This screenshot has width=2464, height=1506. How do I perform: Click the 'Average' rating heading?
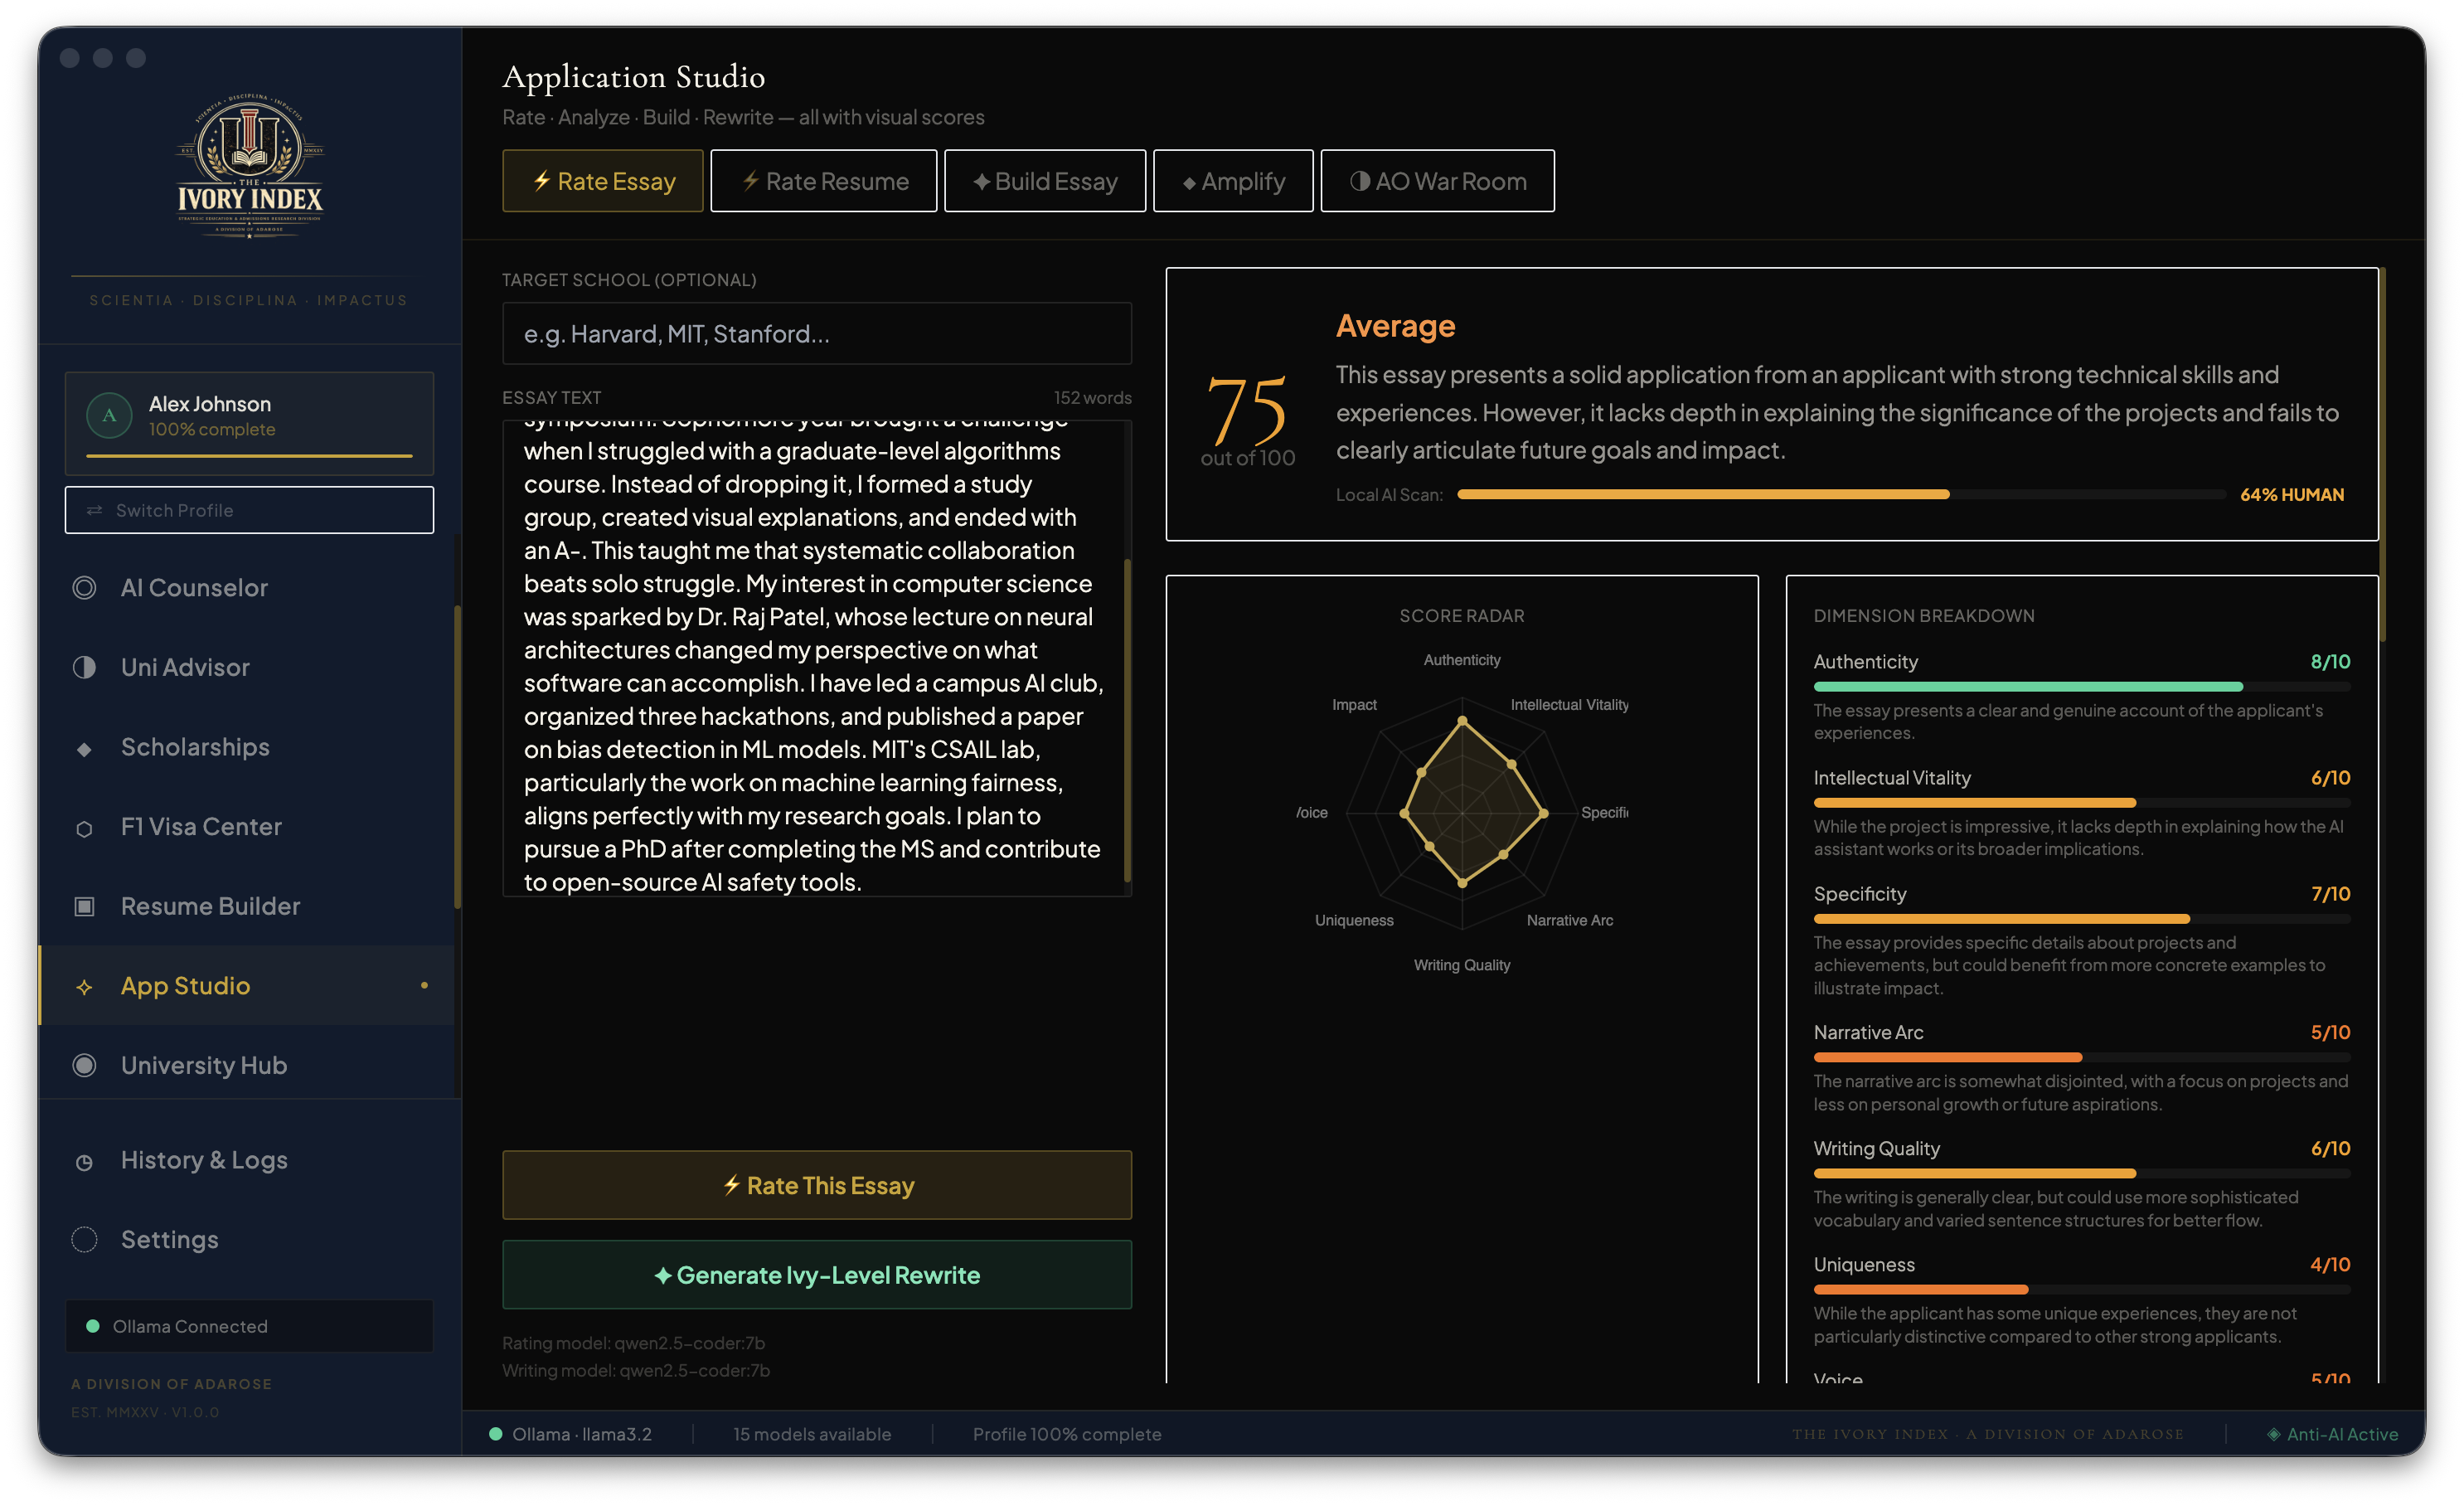coord(1395,326)
